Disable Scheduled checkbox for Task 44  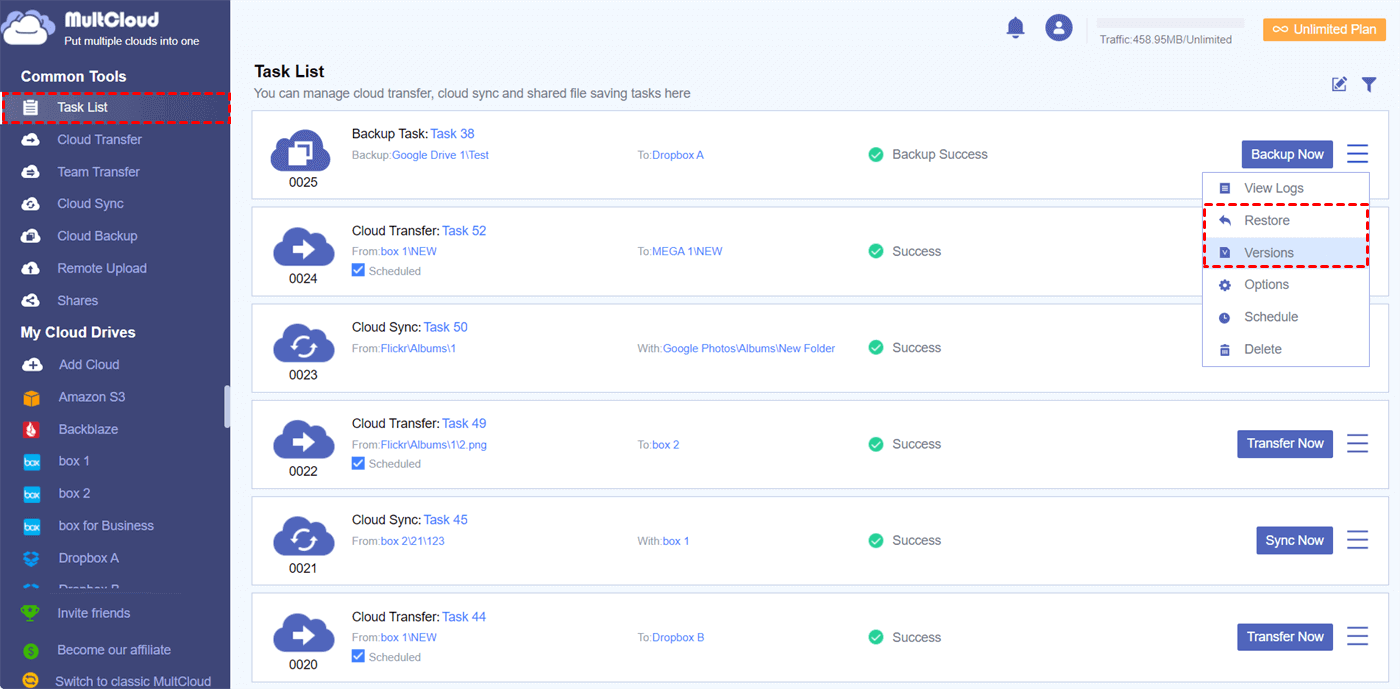click(359, 657)
